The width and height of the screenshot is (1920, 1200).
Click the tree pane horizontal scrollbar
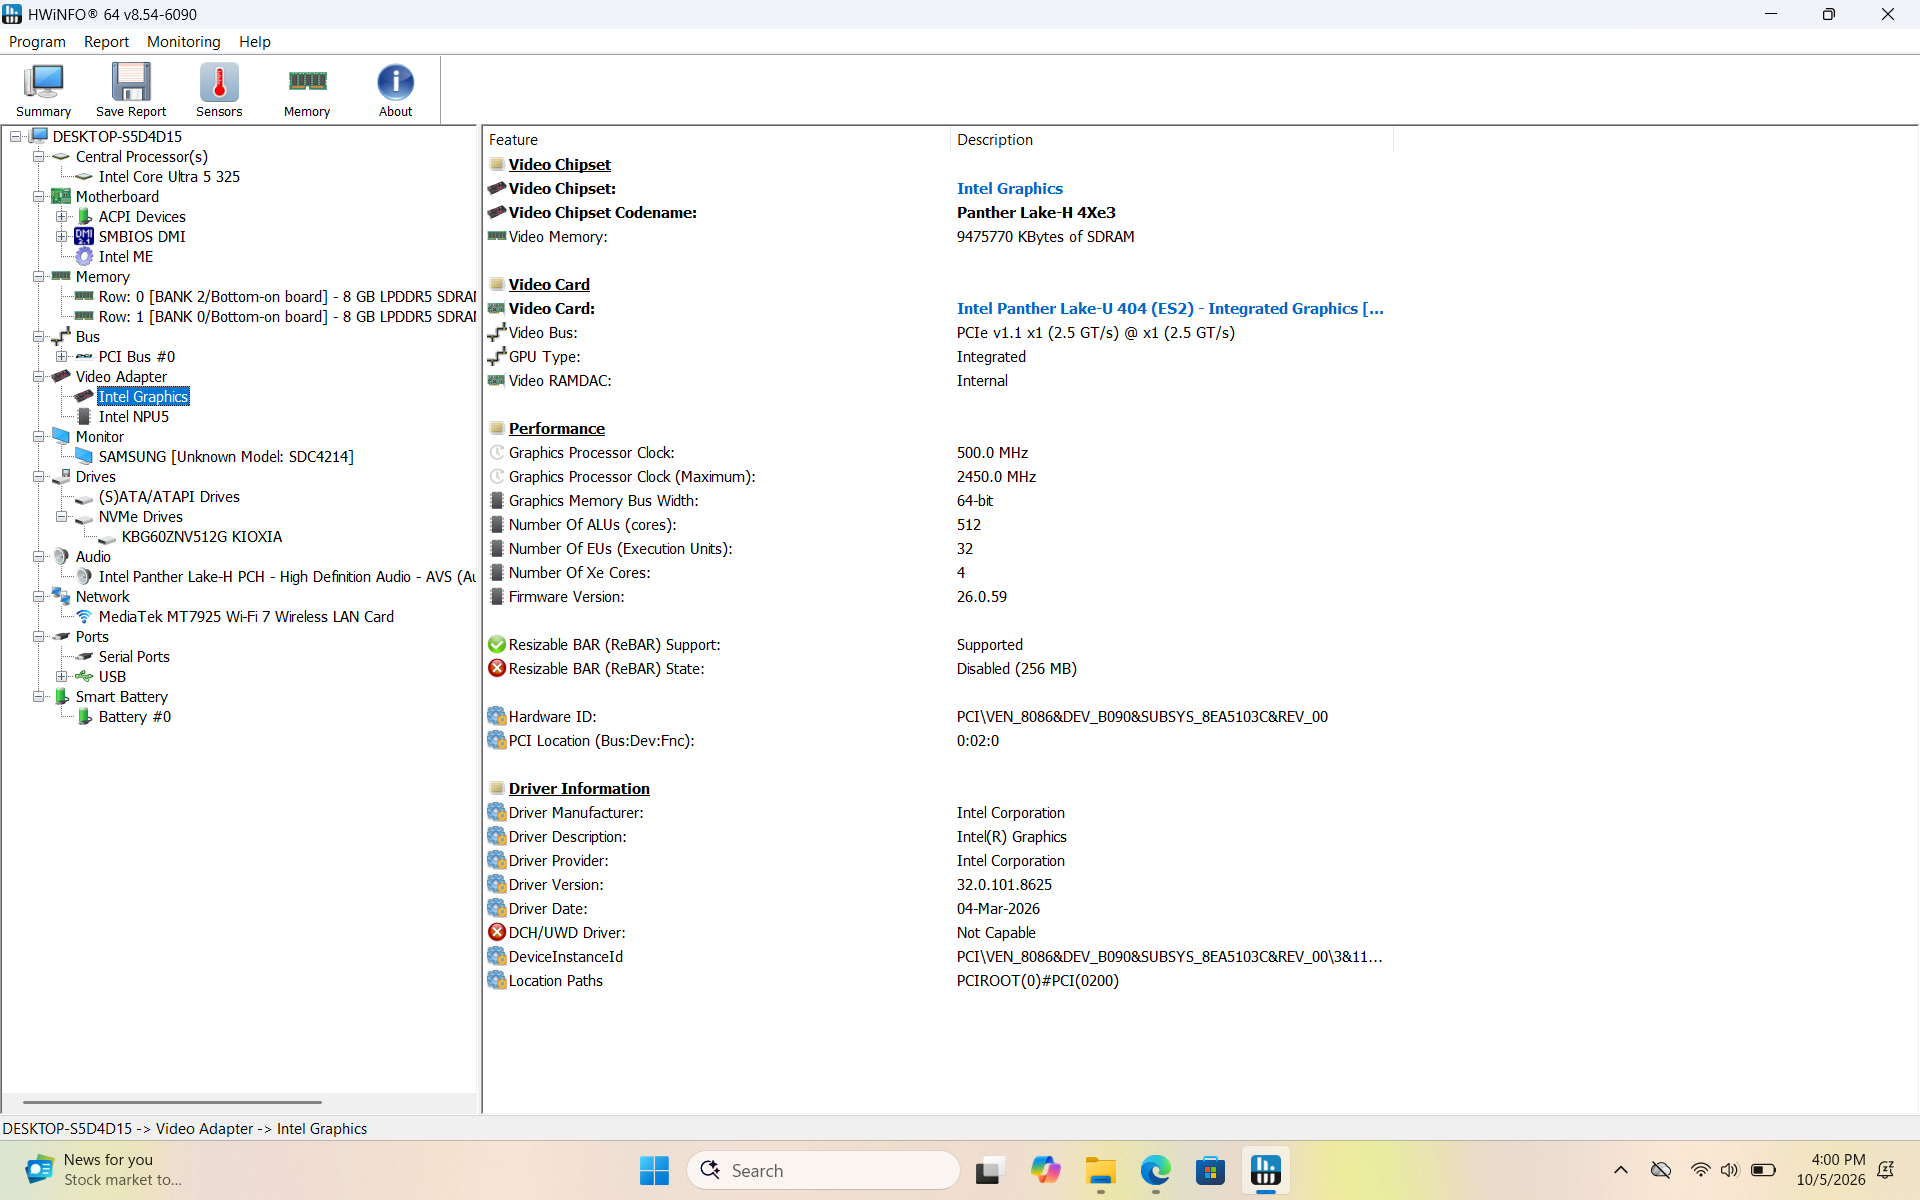click(172, 1102)
